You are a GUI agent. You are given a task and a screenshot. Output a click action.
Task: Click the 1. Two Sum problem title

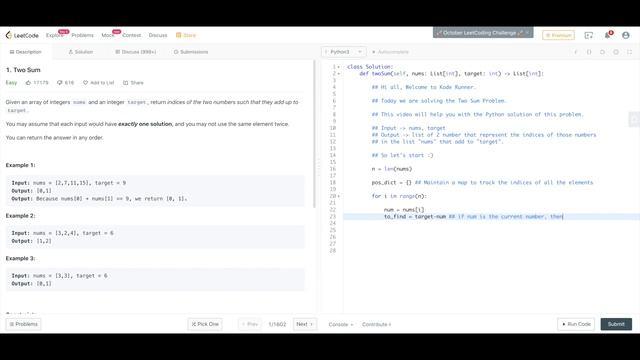coord(23,70)
